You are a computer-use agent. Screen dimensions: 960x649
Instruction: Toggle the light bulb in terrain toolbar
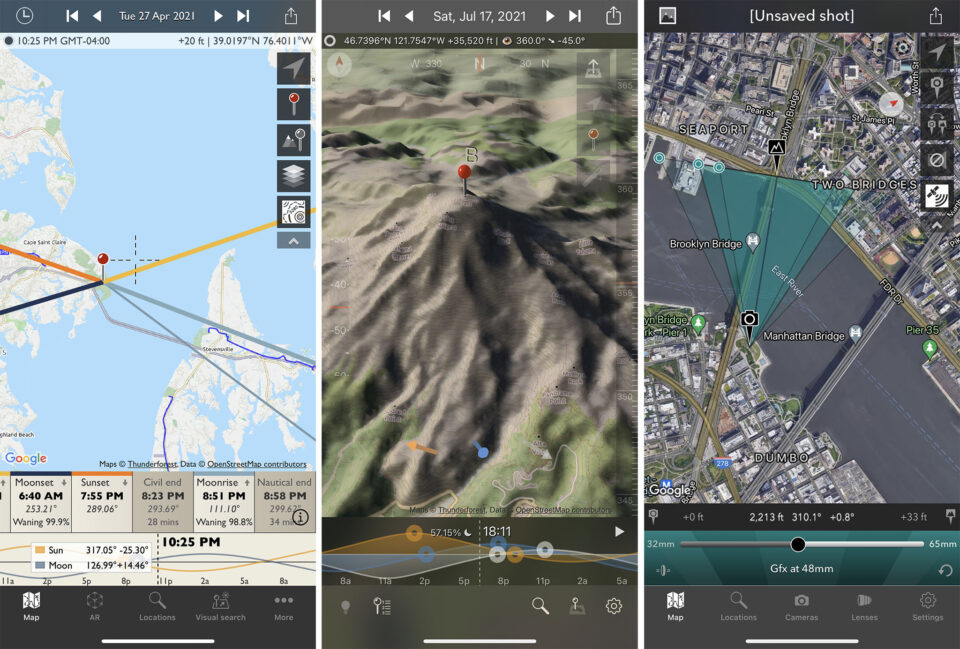346,606
